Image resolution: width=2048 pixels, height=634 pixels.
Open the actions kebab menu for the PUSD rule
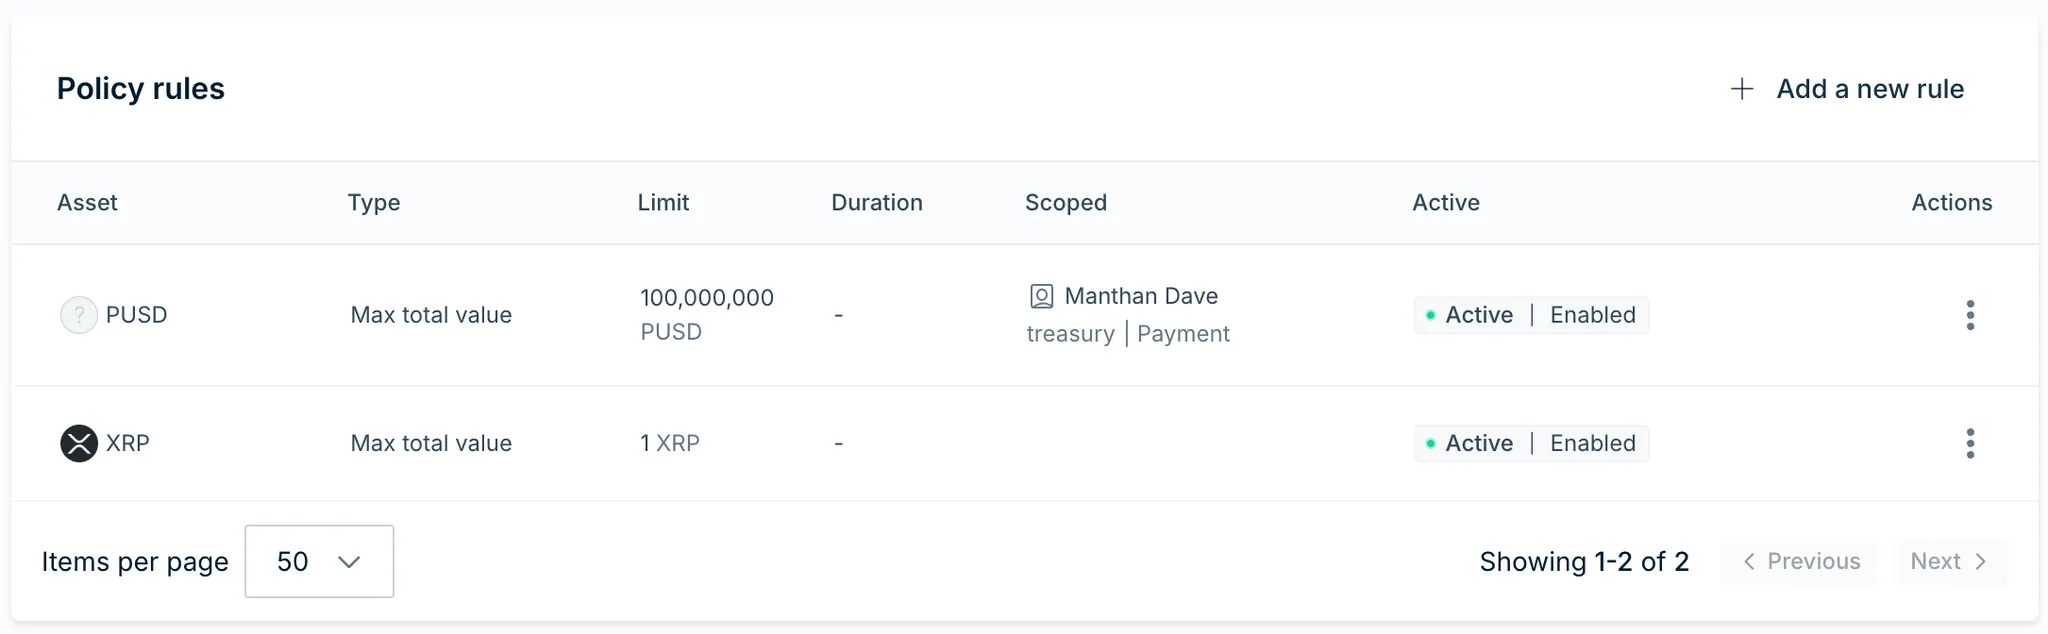pos(1970,315)
